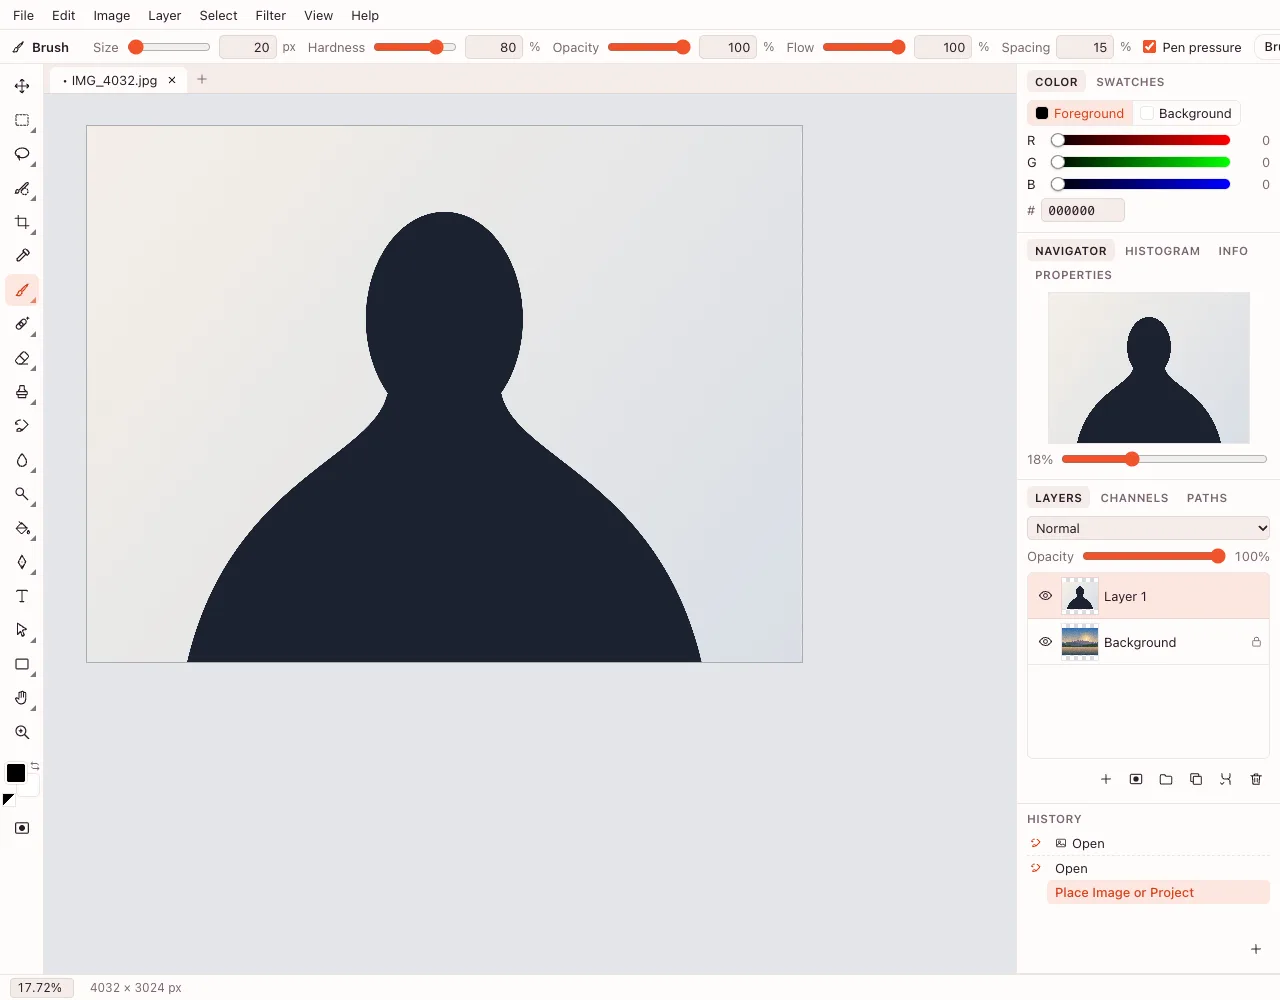The height and width of the screenshot is (1000, 1280).
Task: Hide the Background layer eye
Action: [1045, 642]
